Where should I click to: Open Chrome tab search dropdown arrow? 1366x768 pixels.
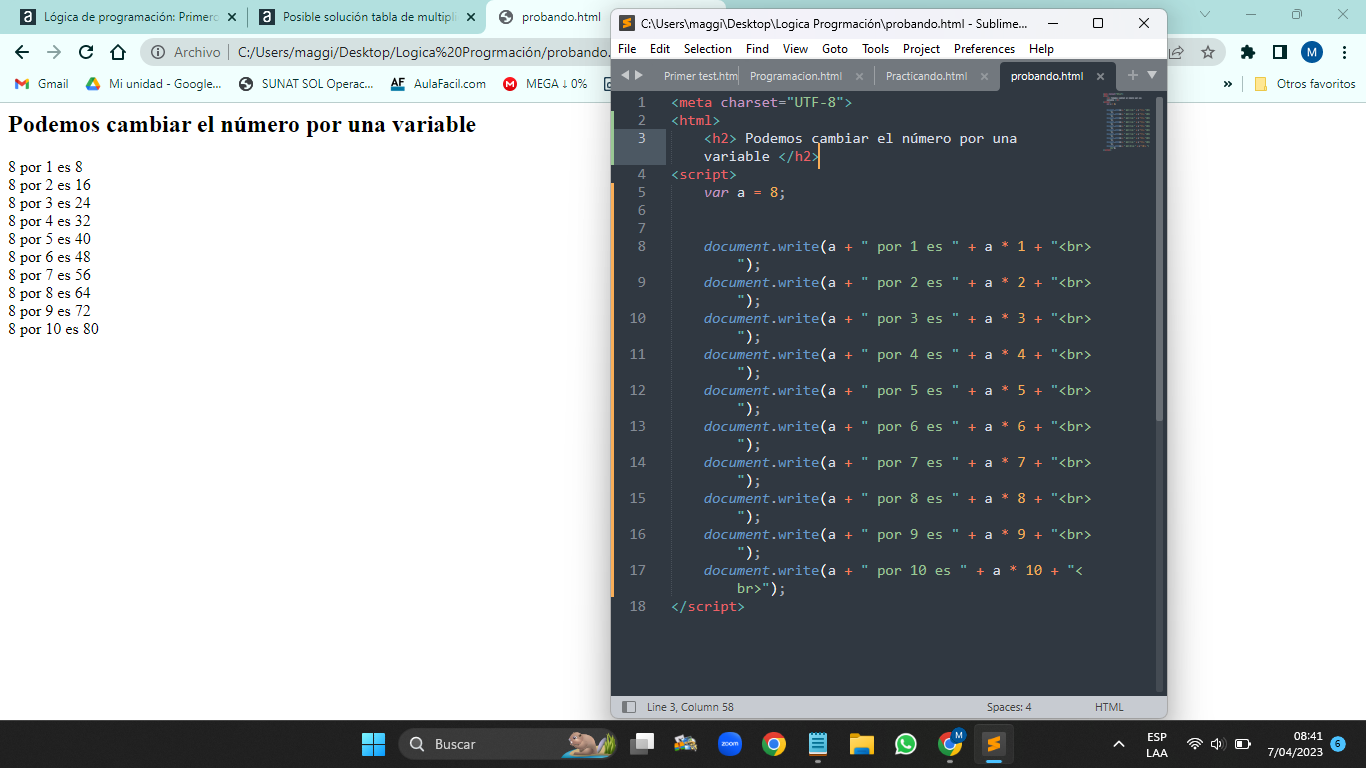click(x=1204, y=14)
